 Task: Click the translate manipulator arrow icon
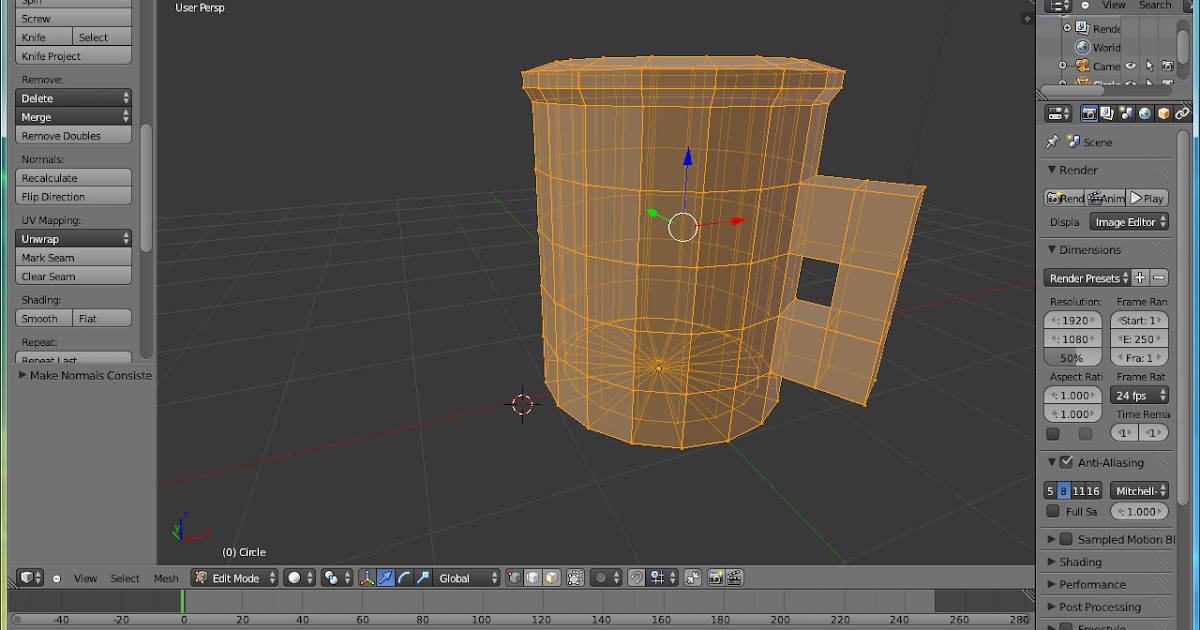click(x=385, y=578)
